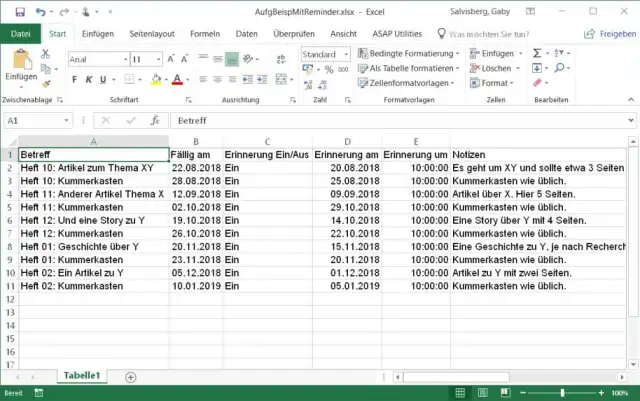The image size is (640, 401).
Task: Click the AutoSum sigma icon
Action: point(537,53)
